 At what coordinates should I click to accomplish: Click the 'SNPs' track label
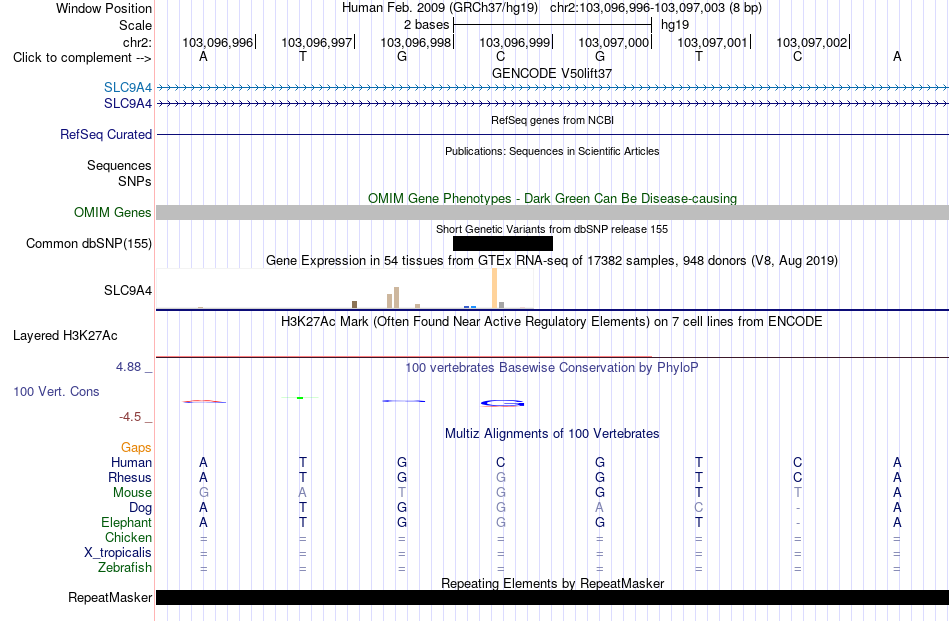coord(135,181)
